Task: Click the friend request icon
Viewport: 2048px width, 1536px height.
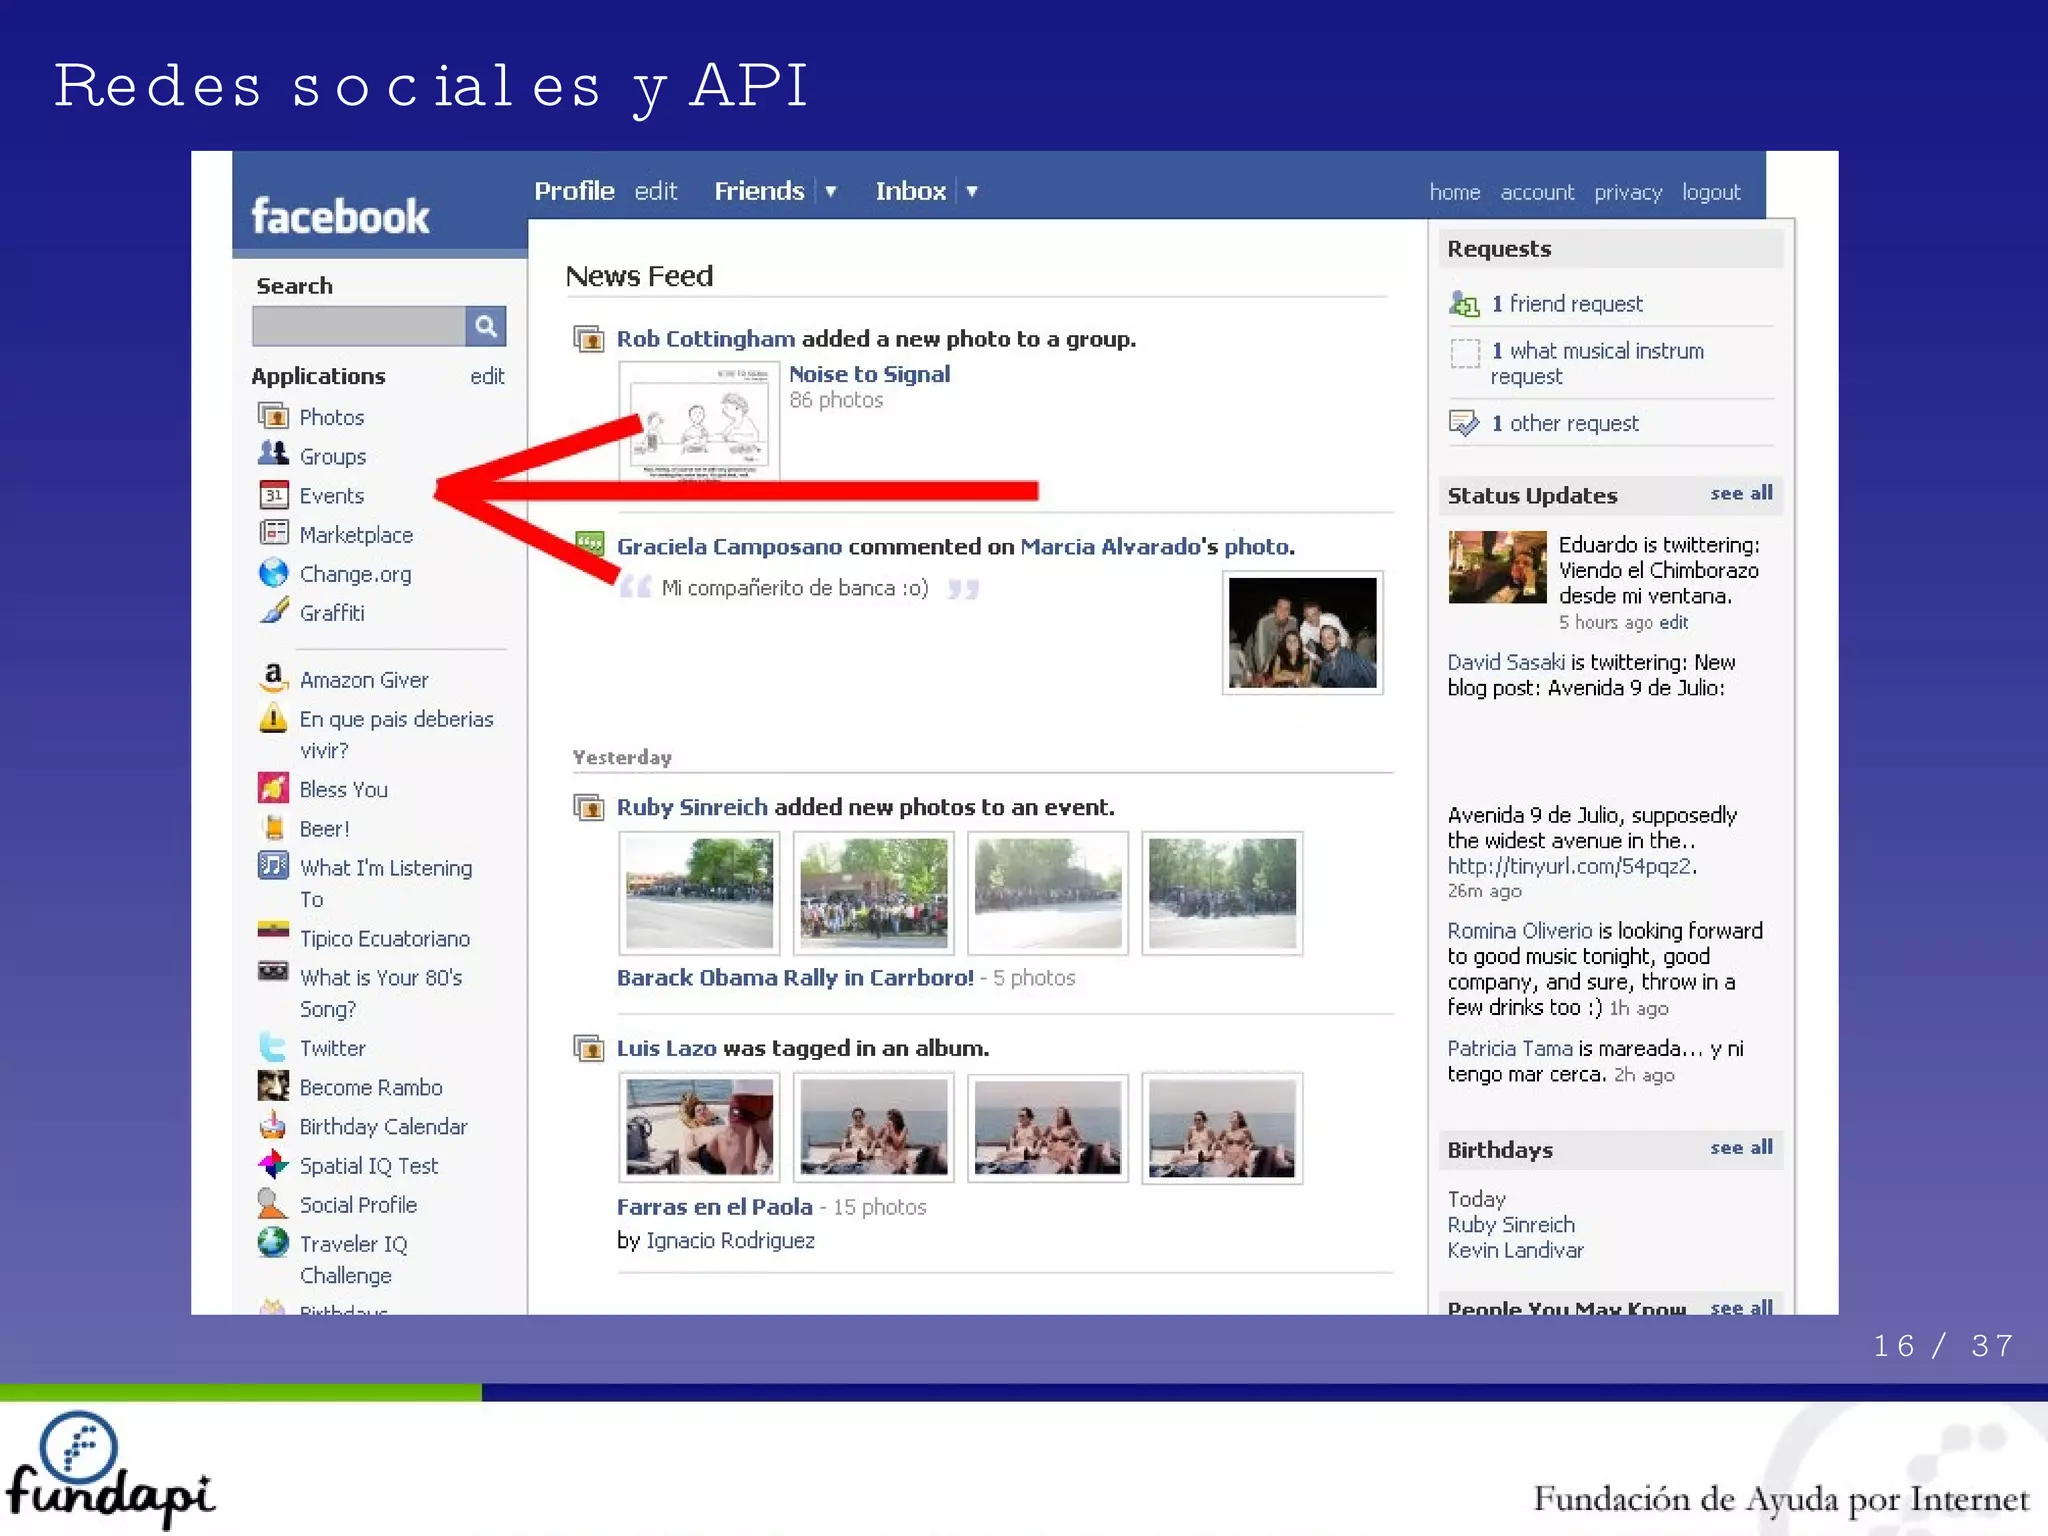Action: click(x=1464, y=303)
